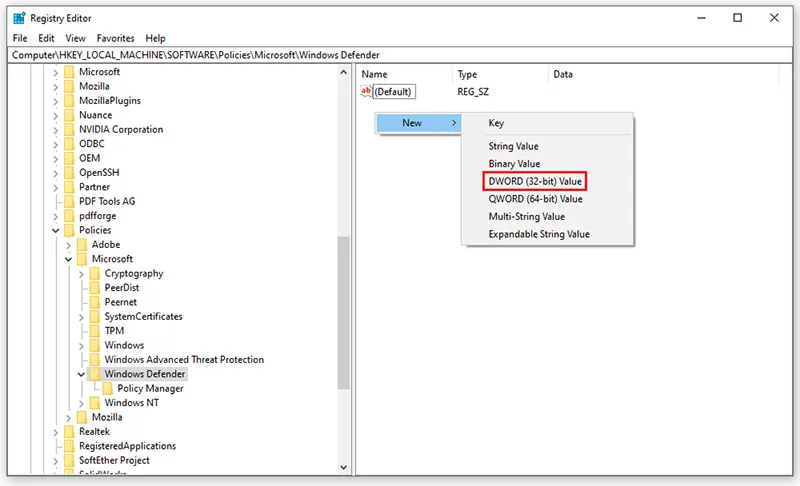The width and height of the screenshot is (800, 486).
Task: Click the Windows Defender folder icon
Action: [x=95, y=374]
